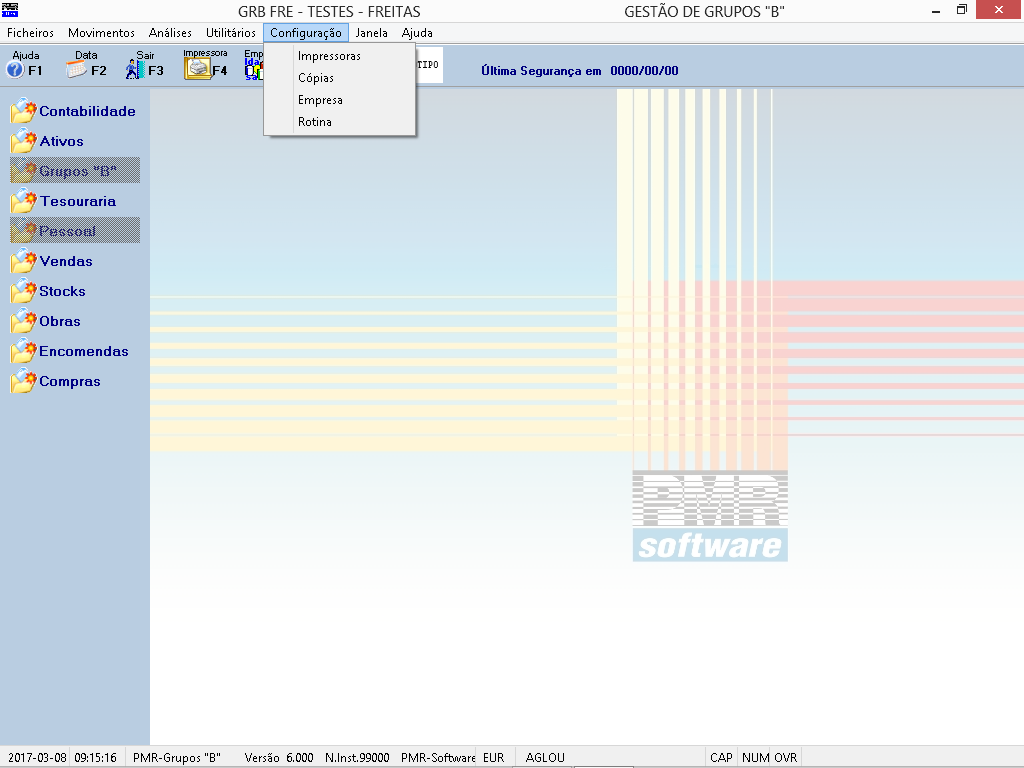The height and width of the screenshot is (768, 1024).
Task: Open the Compras folder icon
Action: point(24,381)
